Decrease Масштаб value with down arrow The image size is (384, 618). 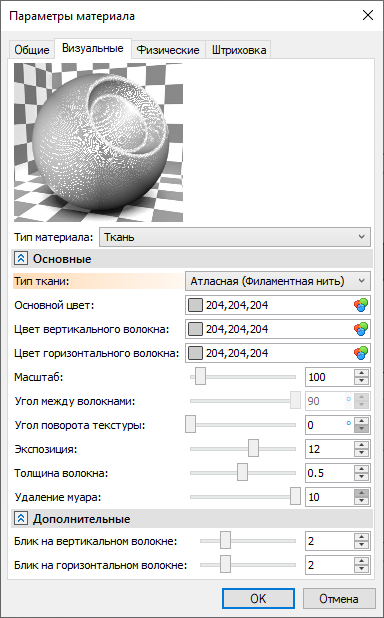pyautogui.click(x=361, y=381)
